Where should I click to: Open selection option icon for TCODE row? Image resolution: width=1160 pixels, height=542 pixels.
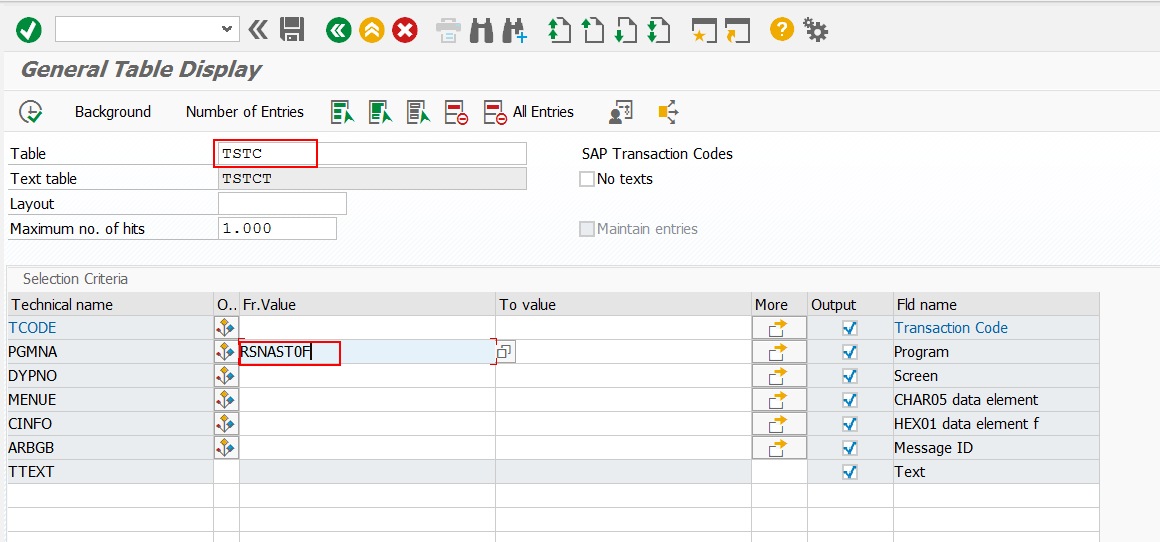pos(226,328)
